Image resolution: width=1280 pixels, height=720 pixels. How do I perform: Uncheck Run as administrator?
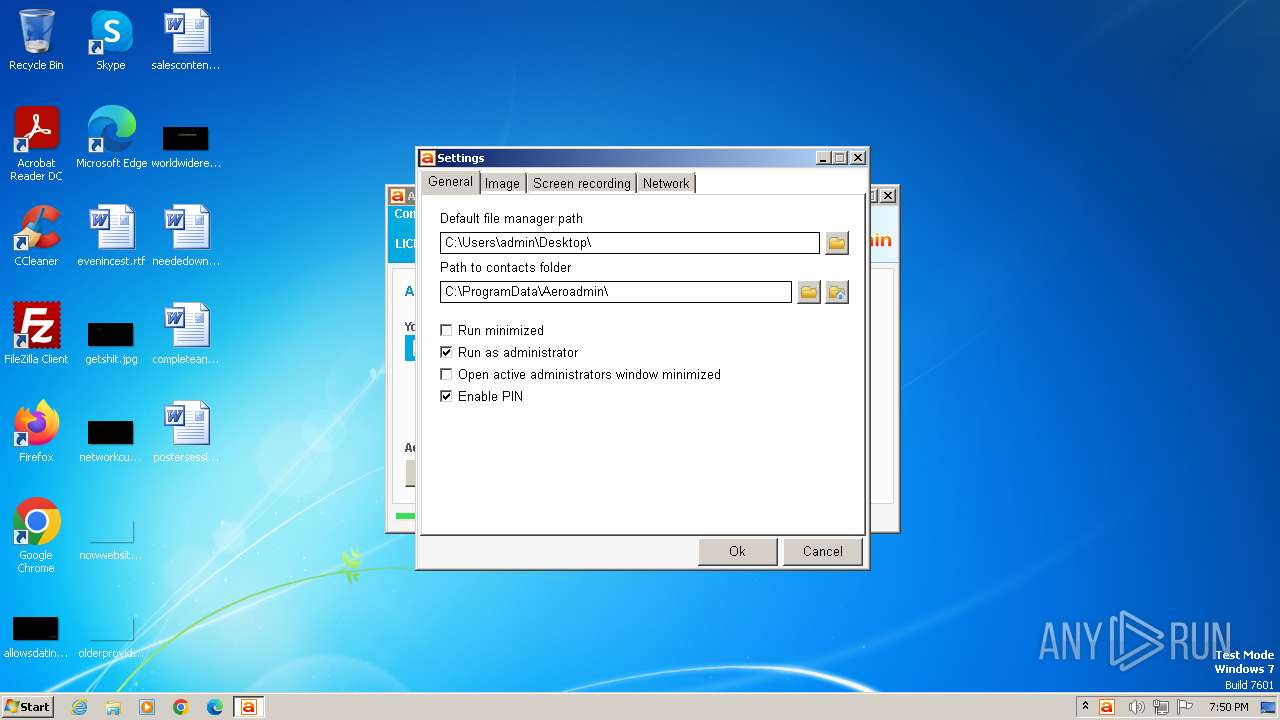tap(447, 352)
